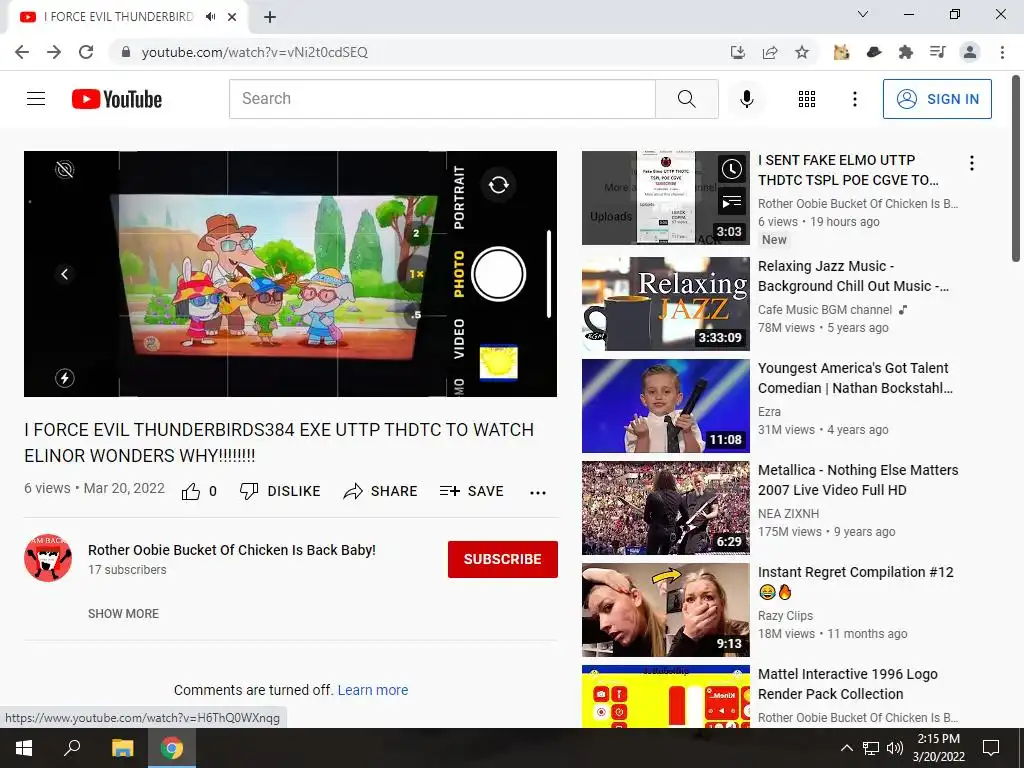Open the Windows notification center

[991, 748]
